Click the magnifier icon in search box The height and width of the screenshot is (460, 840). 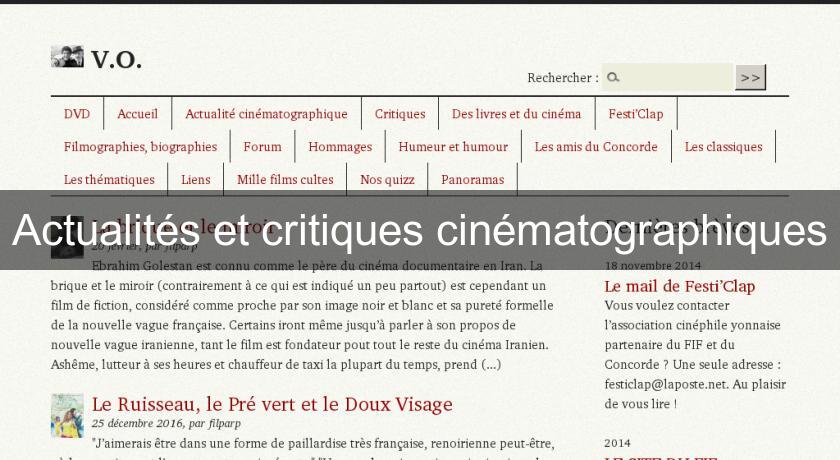613,77
